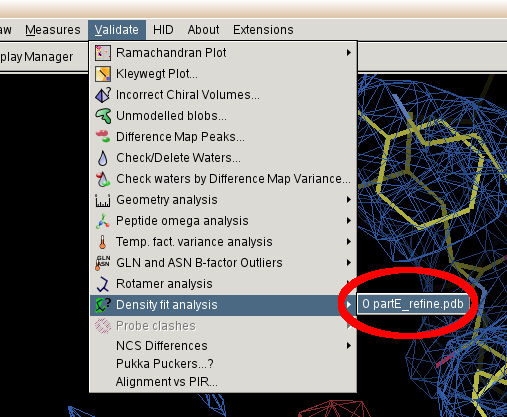Click the Temp. fact. variance thermometer icon
The image size is (507, 417).
pyautogui.click(x=103, y=242)
